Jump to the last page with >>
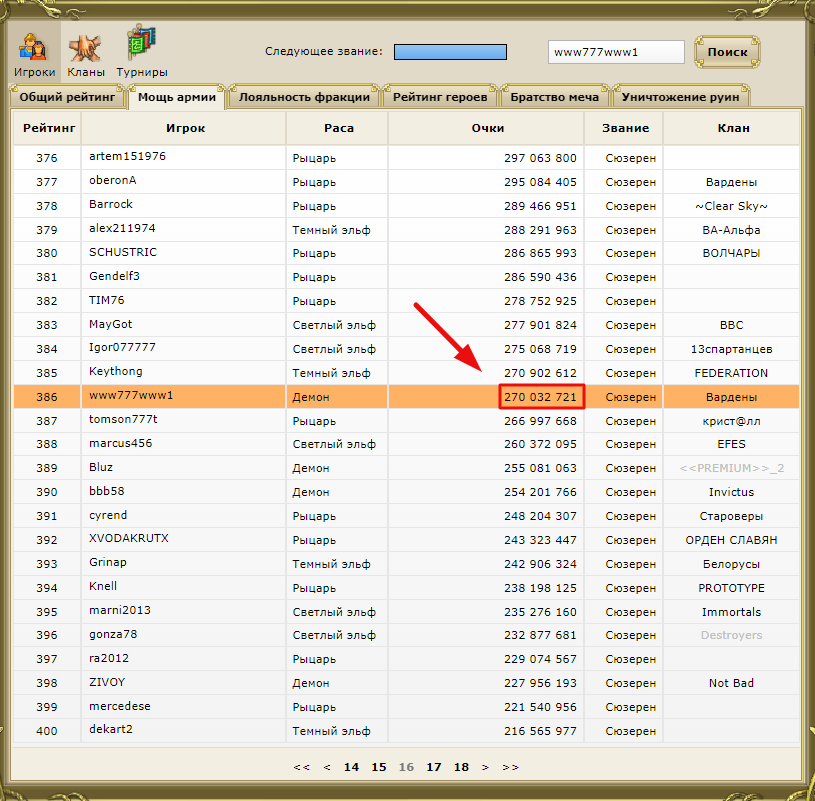This screenshot has width=815, height=801. (510, 767)
